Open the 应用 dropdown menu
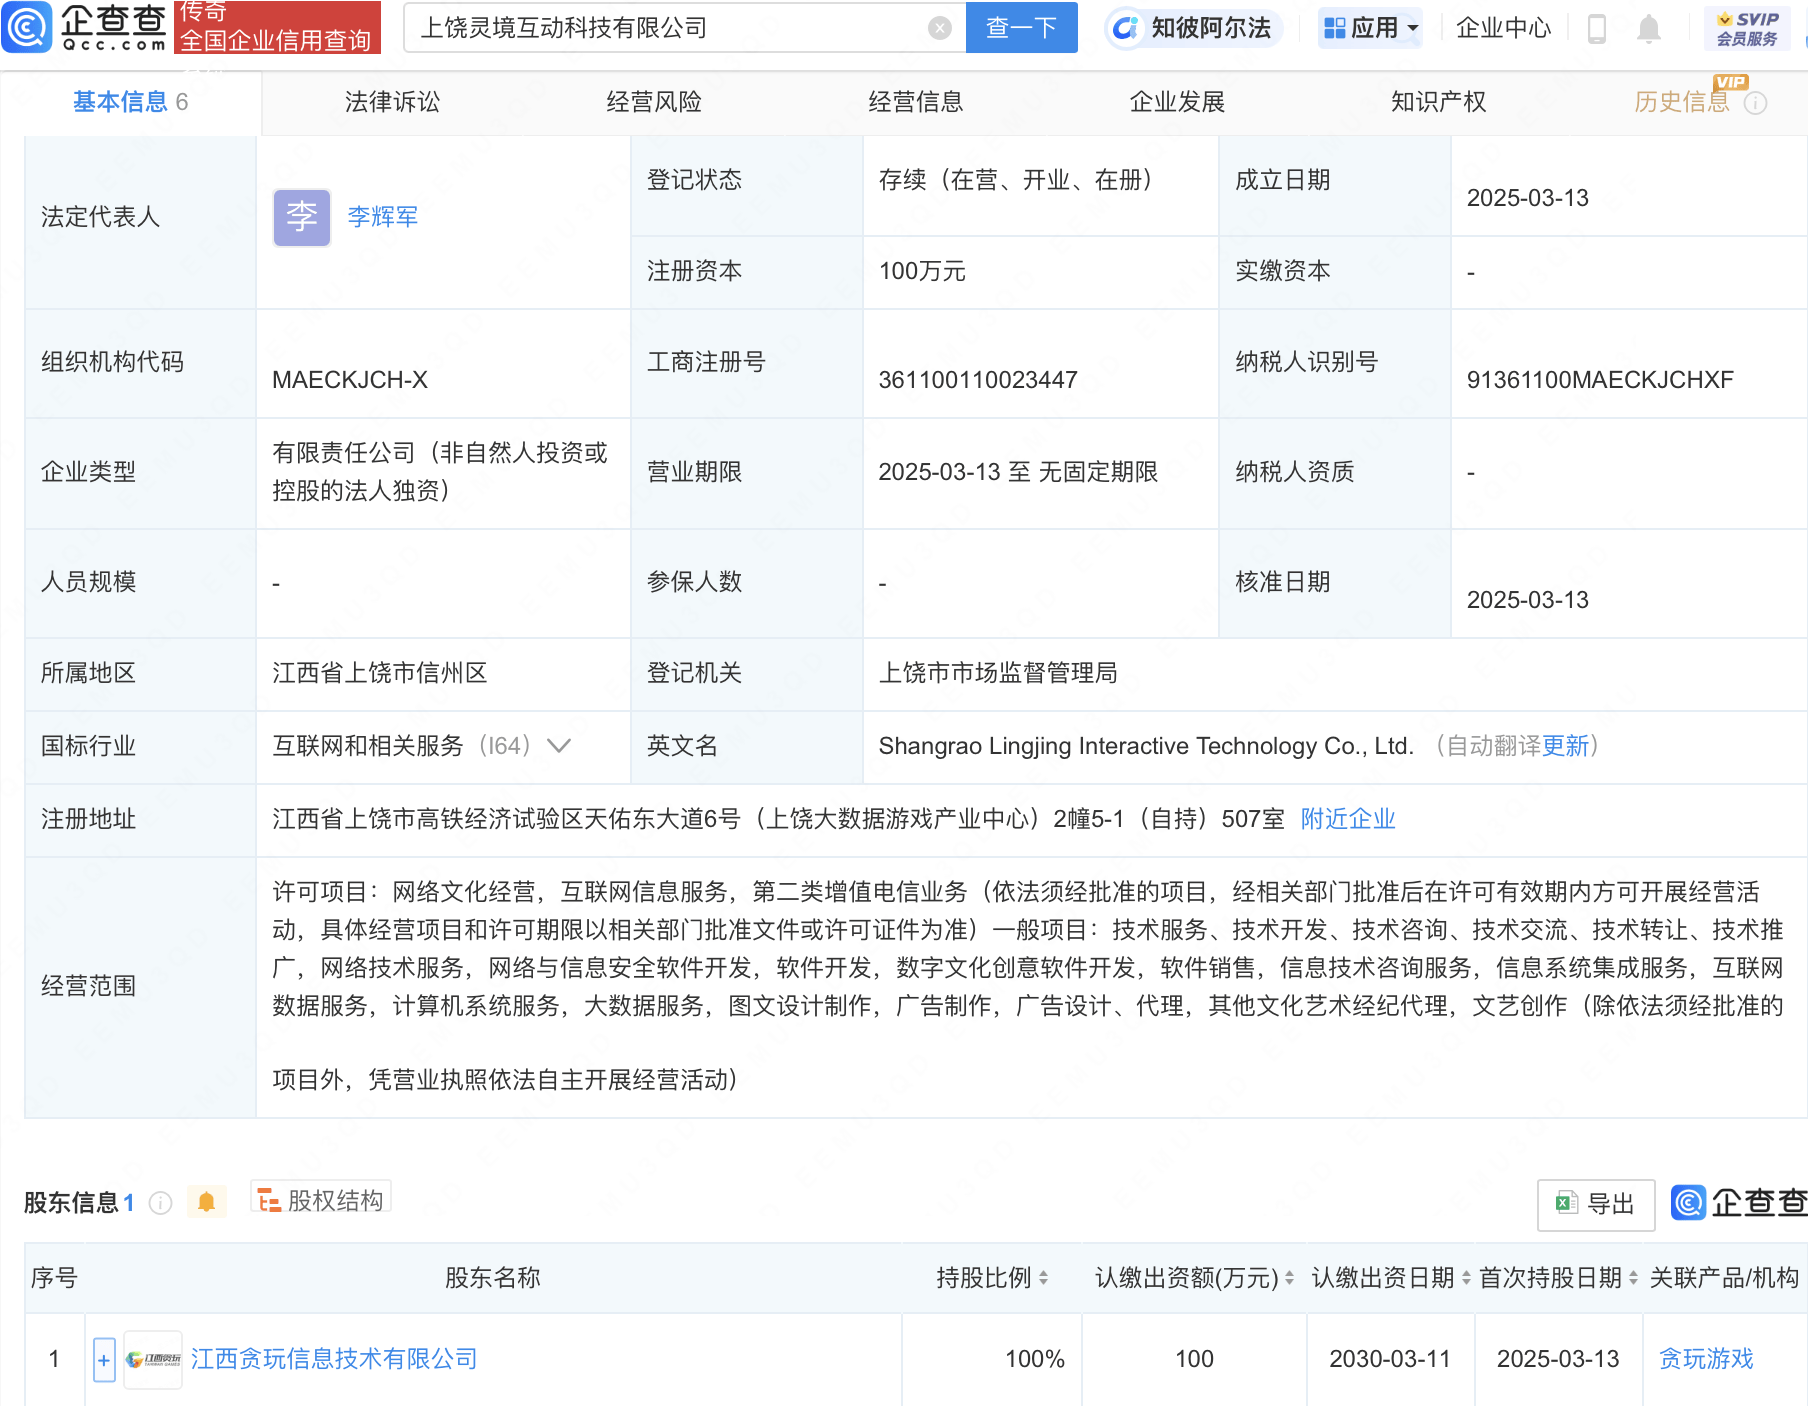The image size is (1808, 1406). tap(1370, 28)
